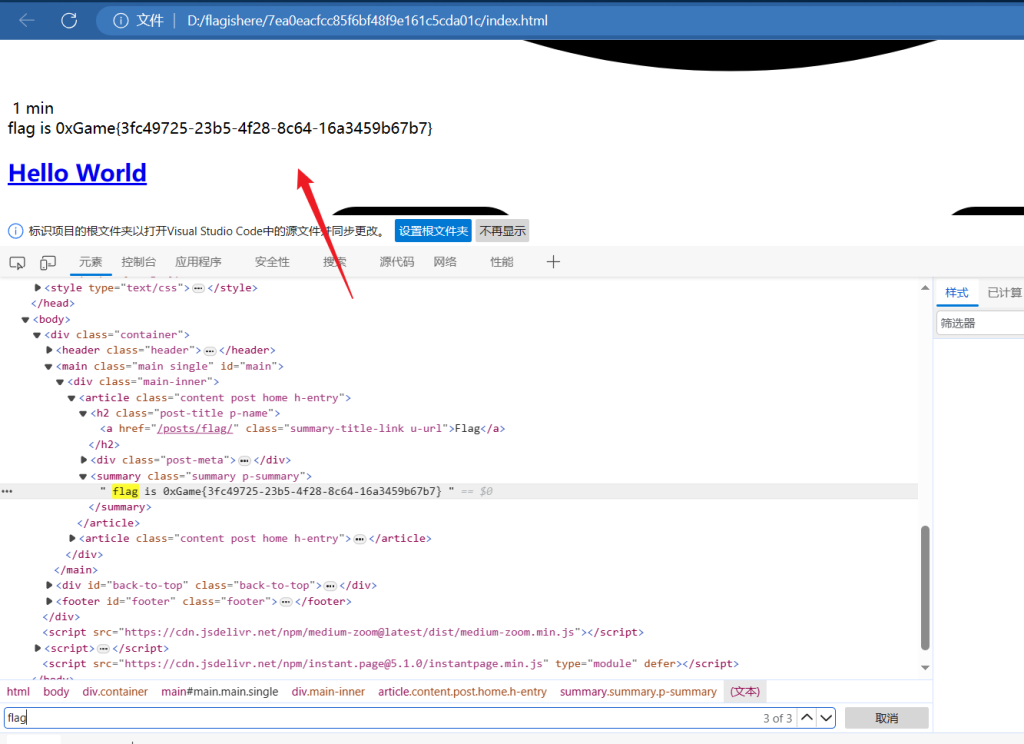This screenshot has width=1024, height=744.
Task: Select the 已计算 side panel tab
Action: click(1004, 293)
